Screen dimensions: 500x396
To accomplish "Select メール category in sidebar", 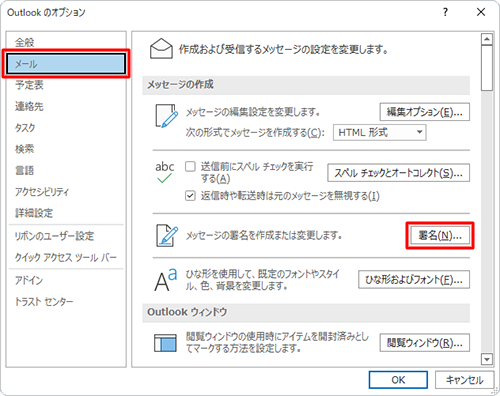I will tap(66, 64).
